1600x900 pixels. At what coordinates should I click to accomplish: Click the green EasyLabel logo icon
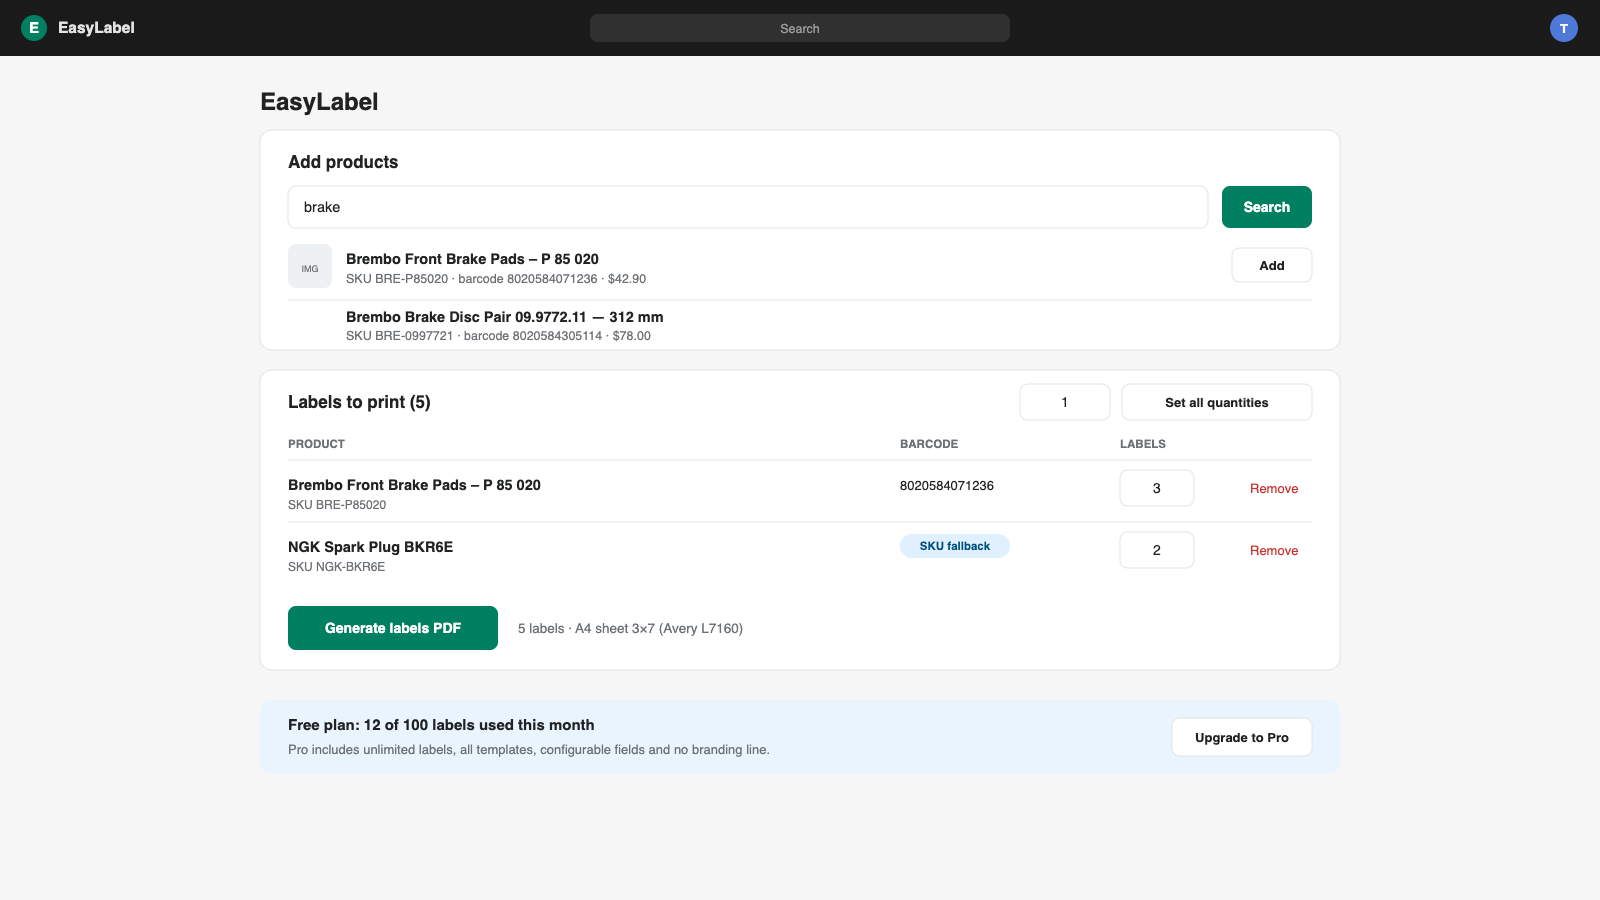34,28
